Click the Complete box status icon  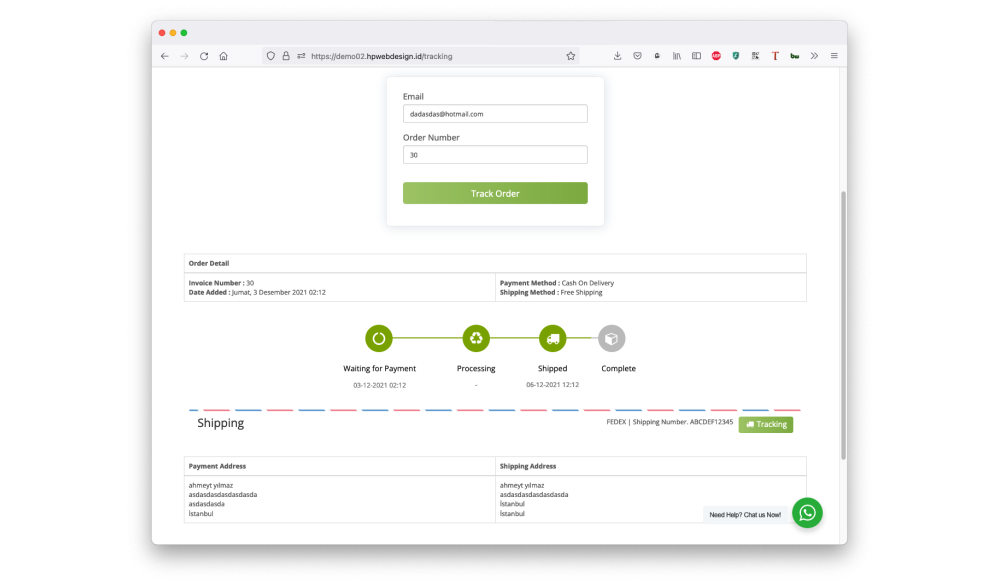(611, 339)
